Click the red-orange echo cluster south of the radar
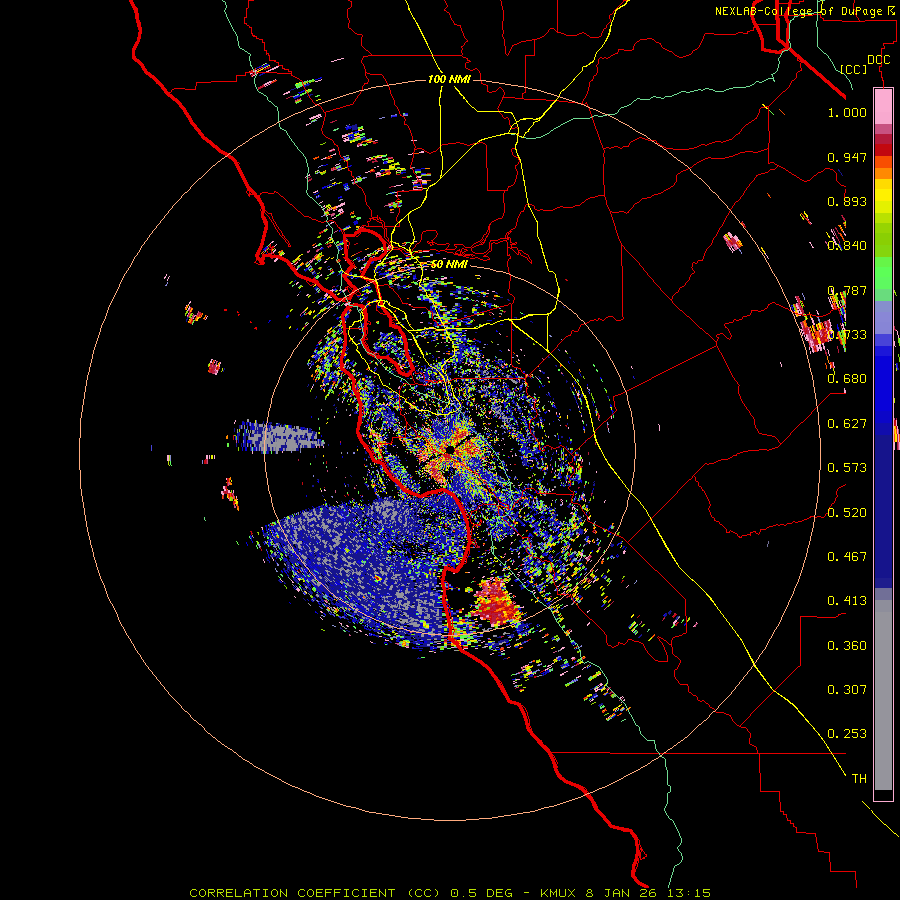Image resolution: width=900 pixels, height=900 pixels. pyautogui.click(x=494, y=604)
